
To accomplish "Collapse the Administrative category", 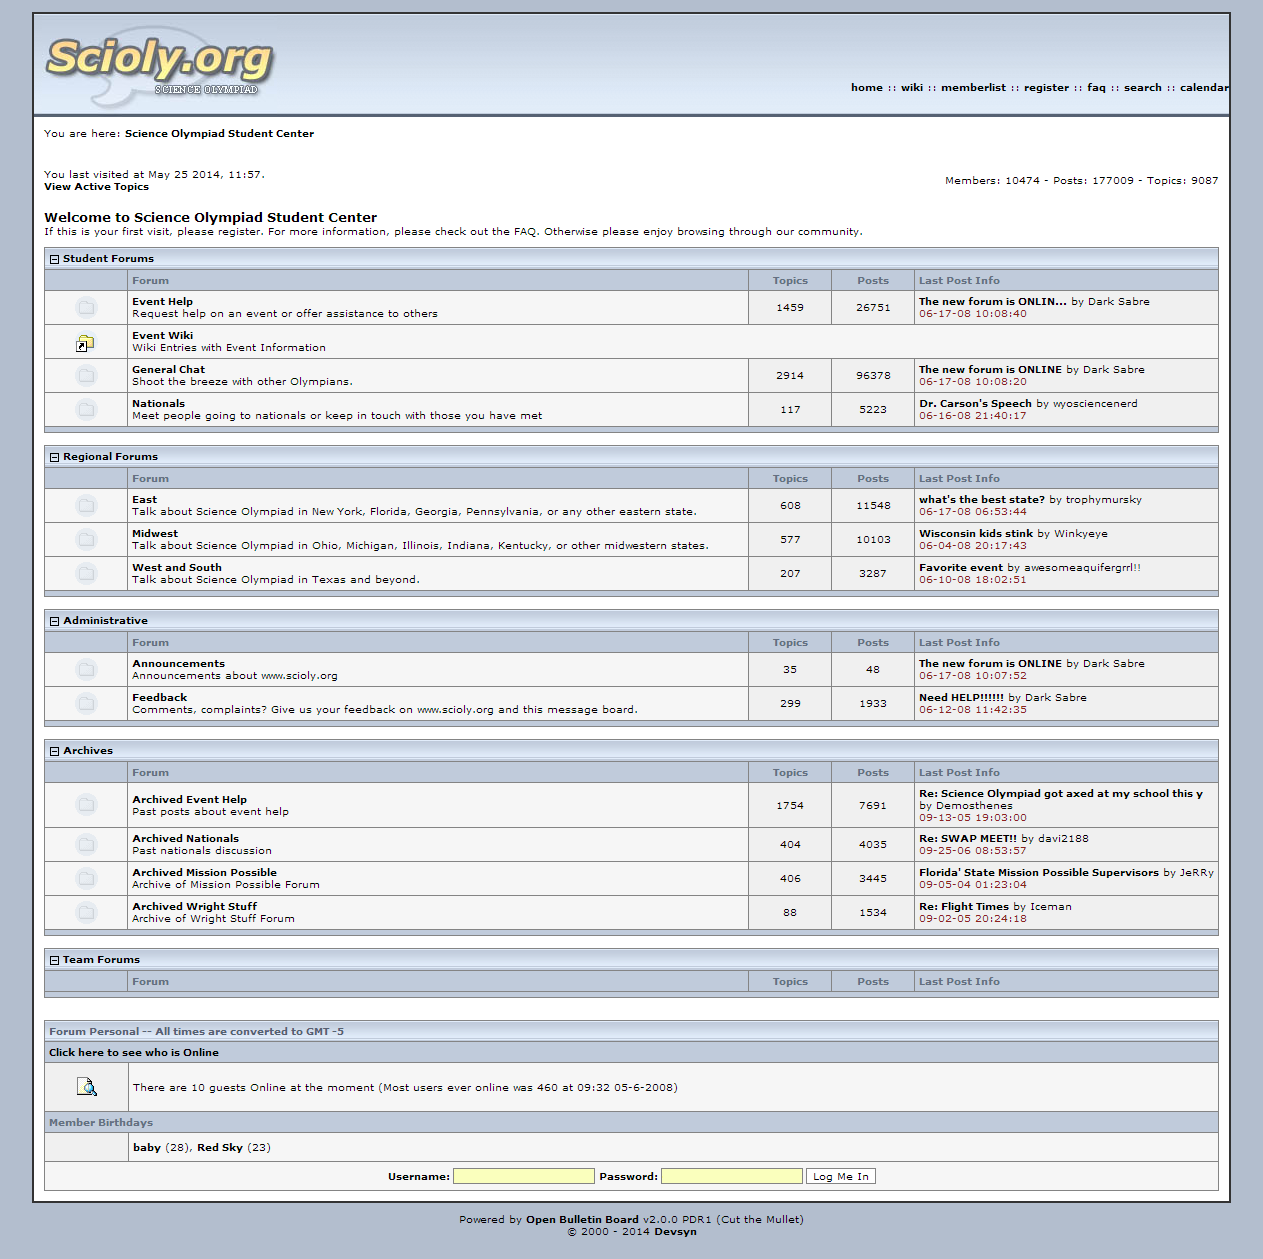I will click(x=55, y=621).
